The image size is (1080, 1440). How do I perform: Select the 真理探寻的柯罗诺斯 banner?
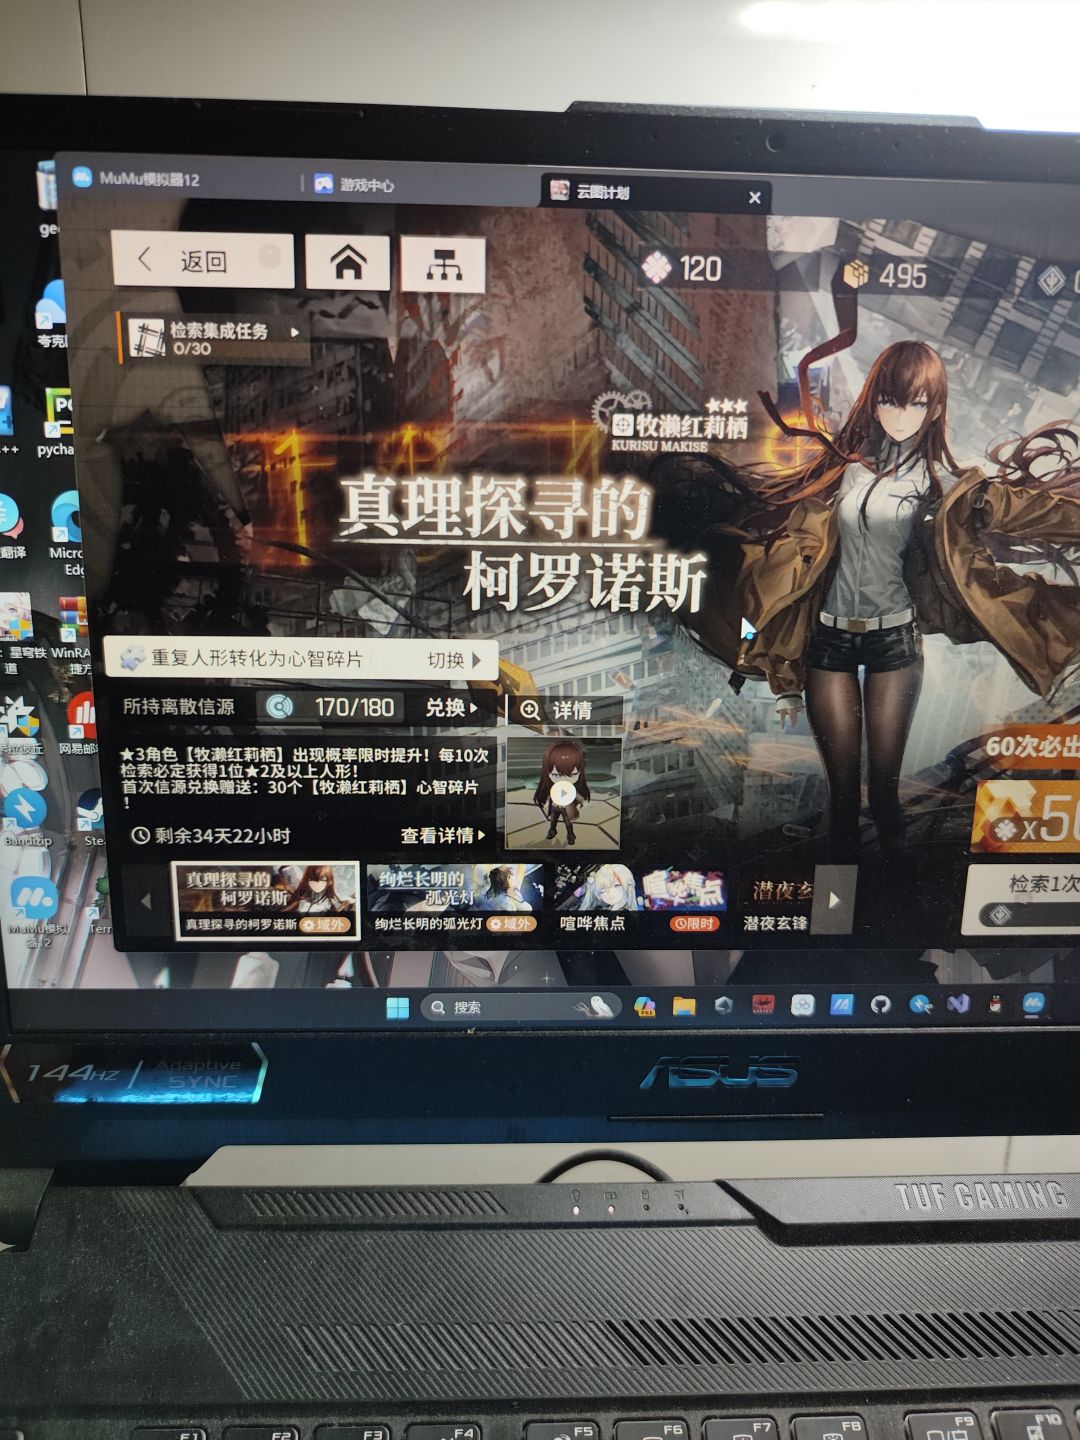tap(266, 900)
